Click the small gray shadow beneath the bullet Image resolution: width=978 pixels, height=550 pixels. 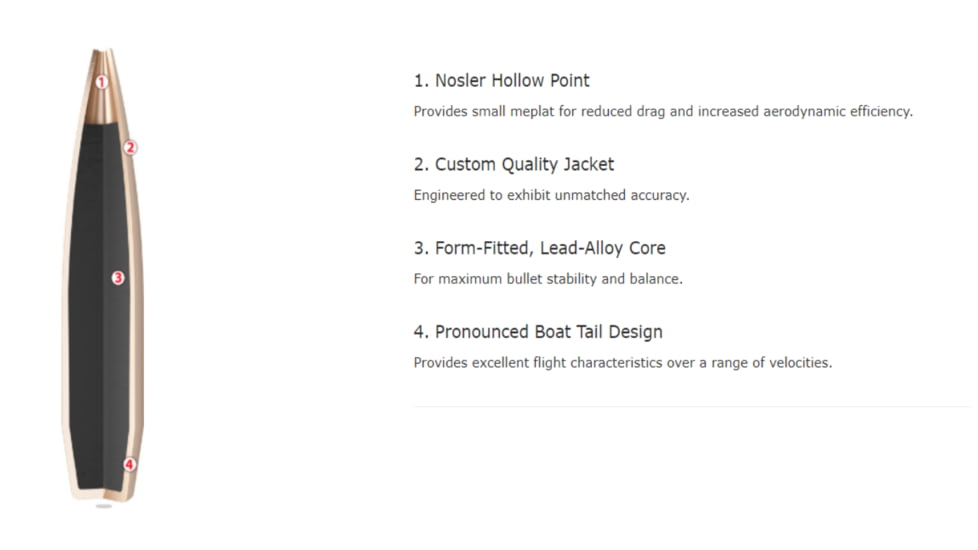point(103,506)
